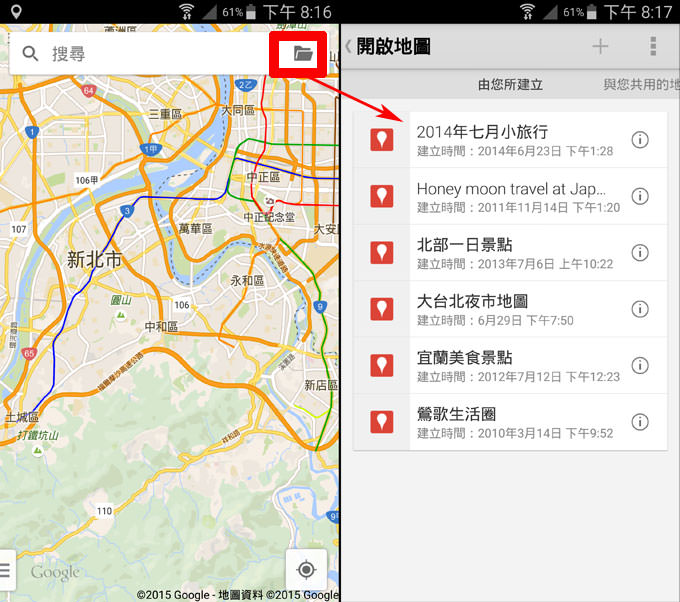Open Honey moon travel at Jap... map
Viewport: 680px width, 602px height.
tap(510, 196)
